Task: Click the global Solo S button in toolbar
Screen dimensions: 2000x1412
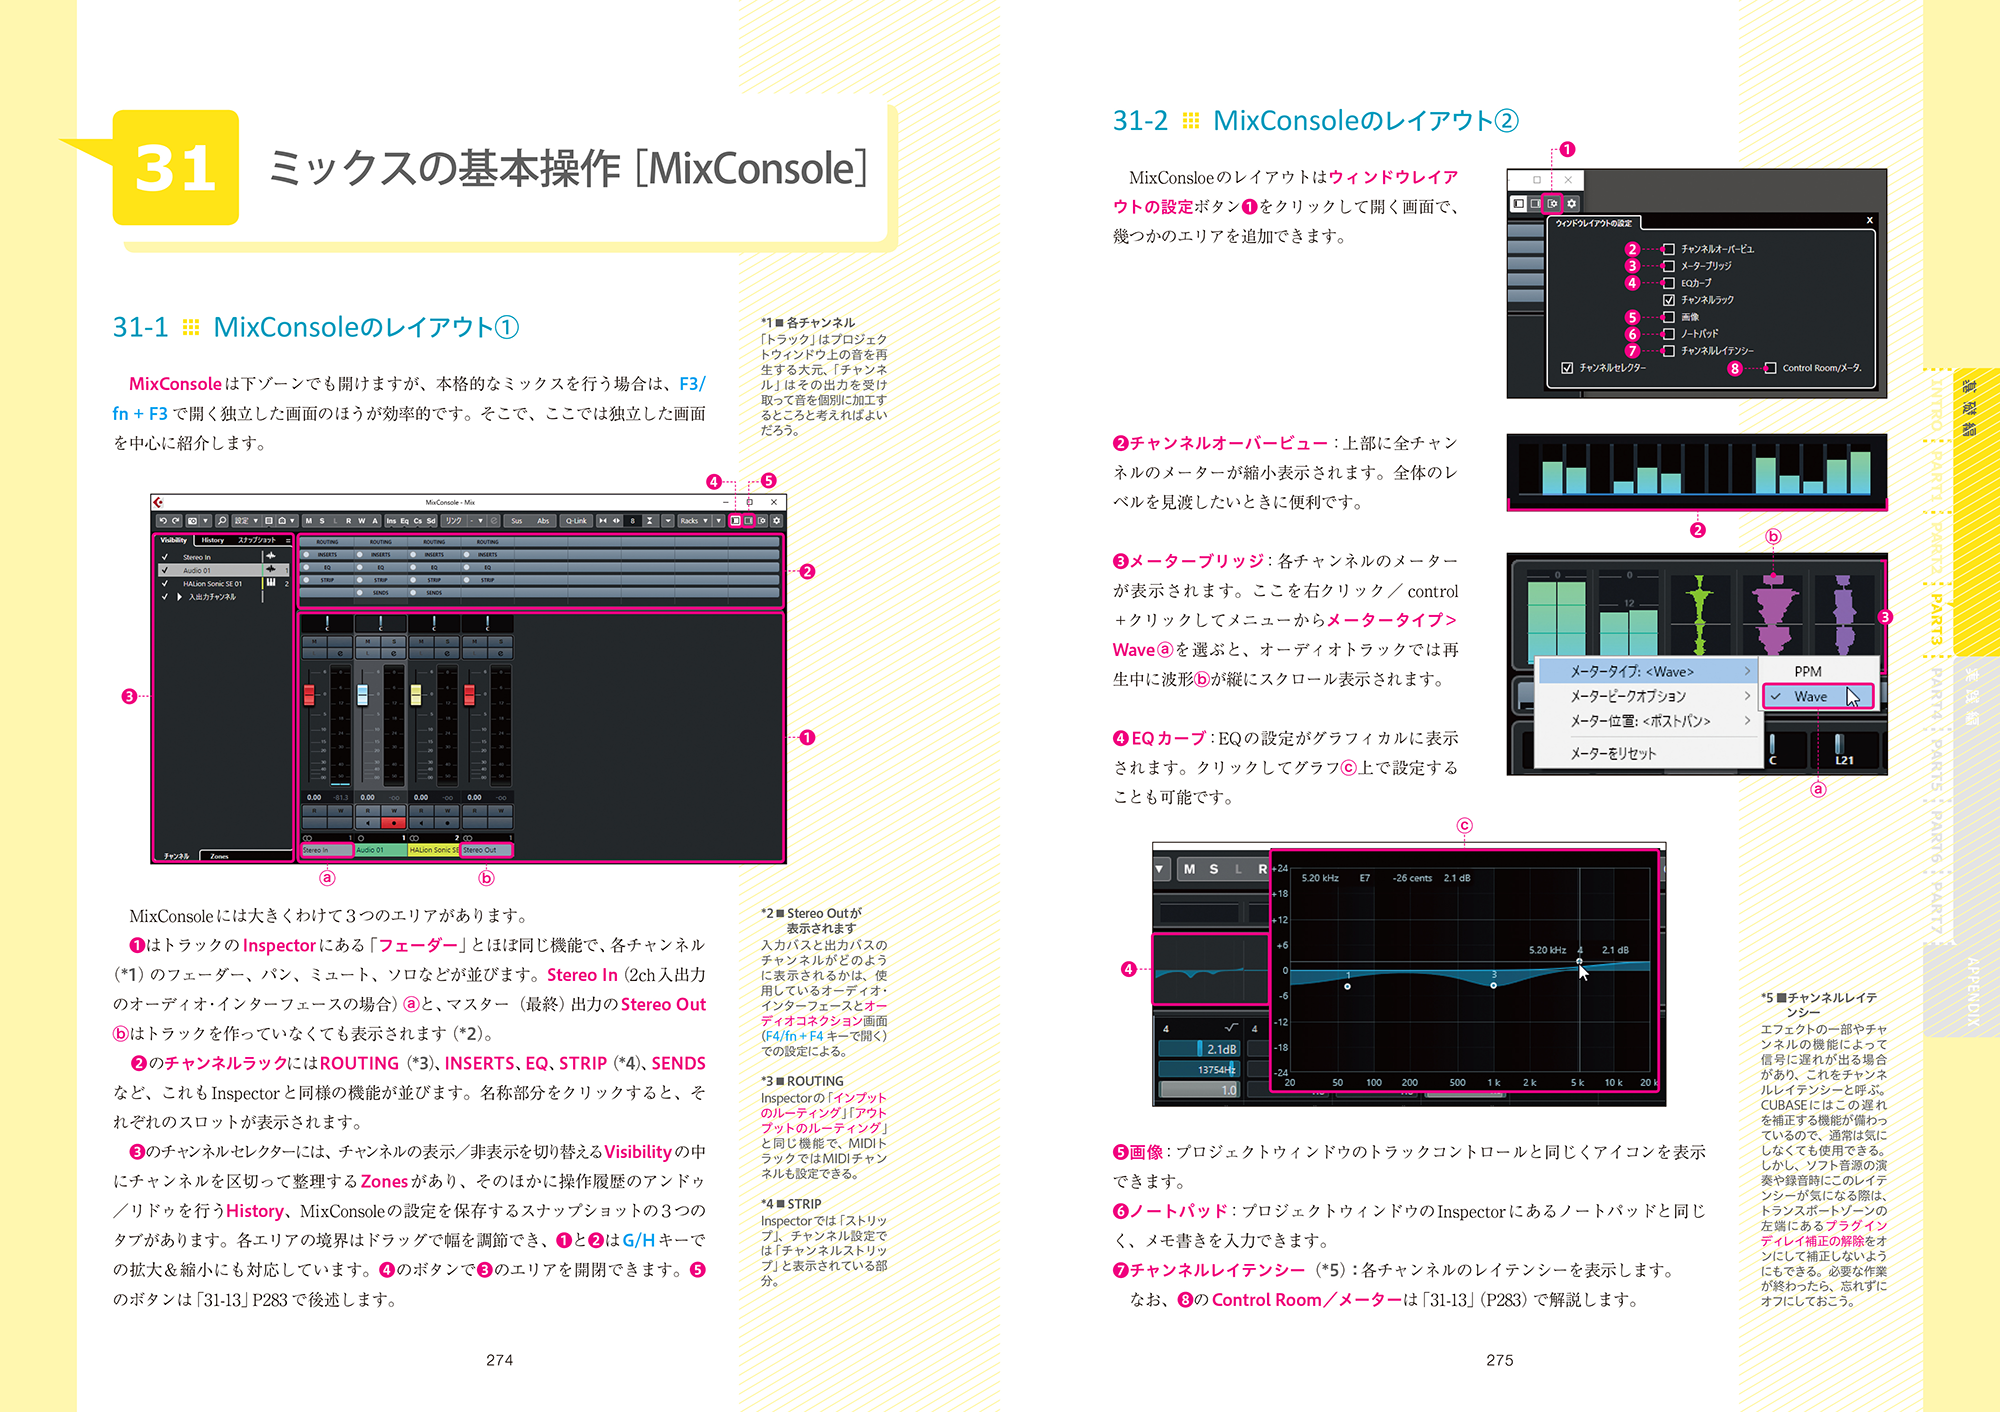Action: point(322,521)
